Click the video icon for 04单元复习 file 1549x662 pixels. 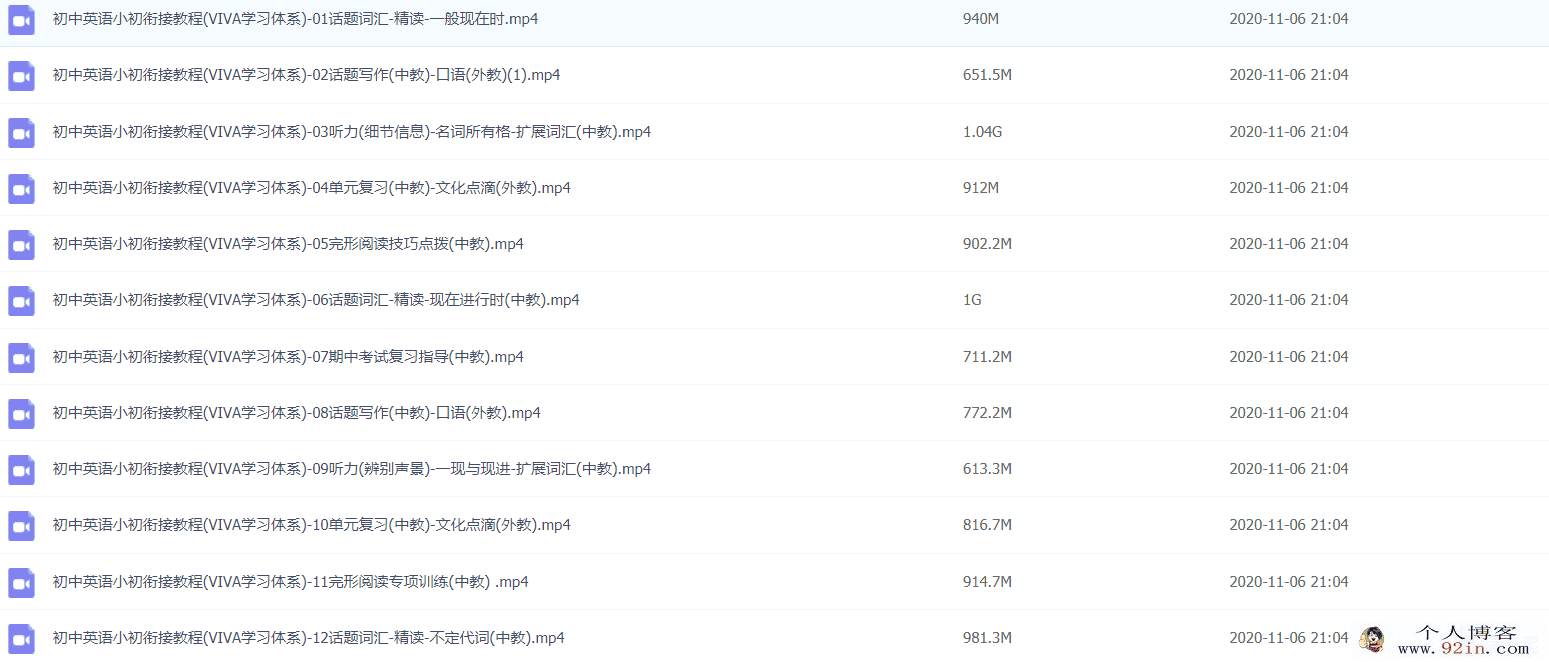22,188
